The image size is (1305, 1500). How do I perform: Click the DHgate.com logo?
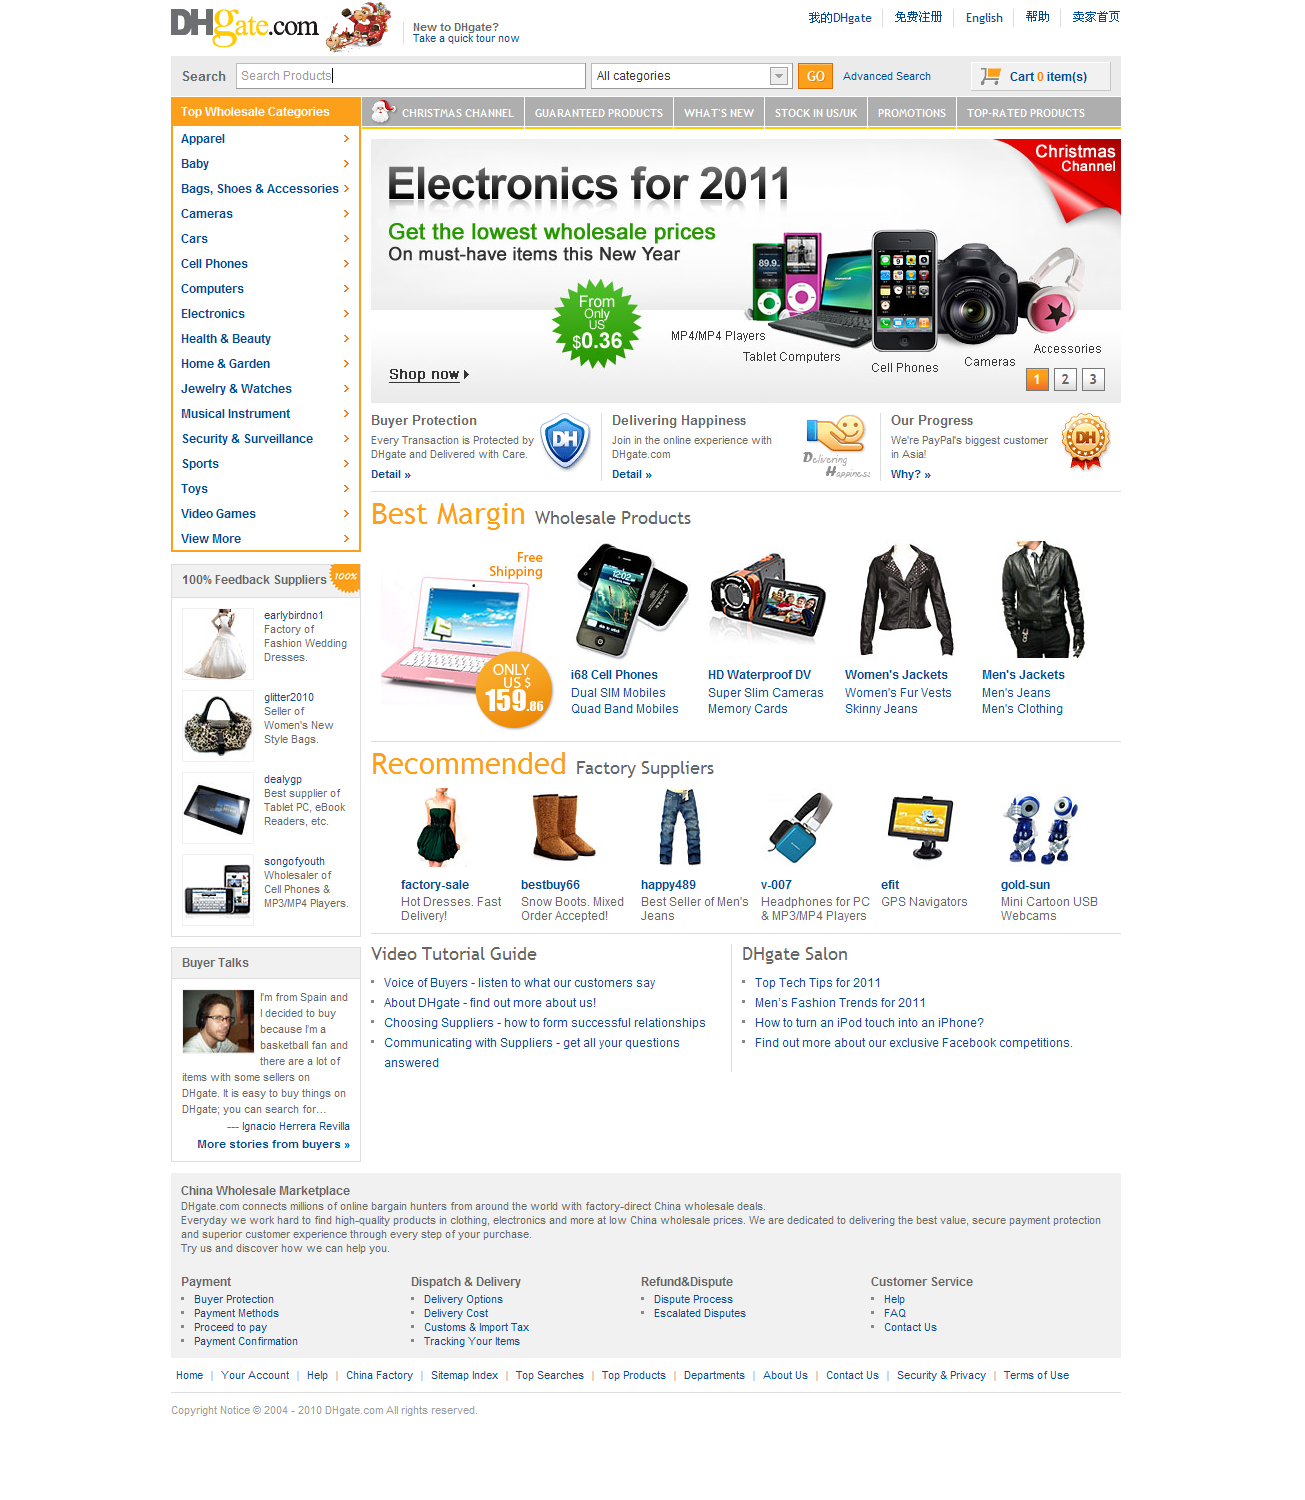click(x=245, y=25)
